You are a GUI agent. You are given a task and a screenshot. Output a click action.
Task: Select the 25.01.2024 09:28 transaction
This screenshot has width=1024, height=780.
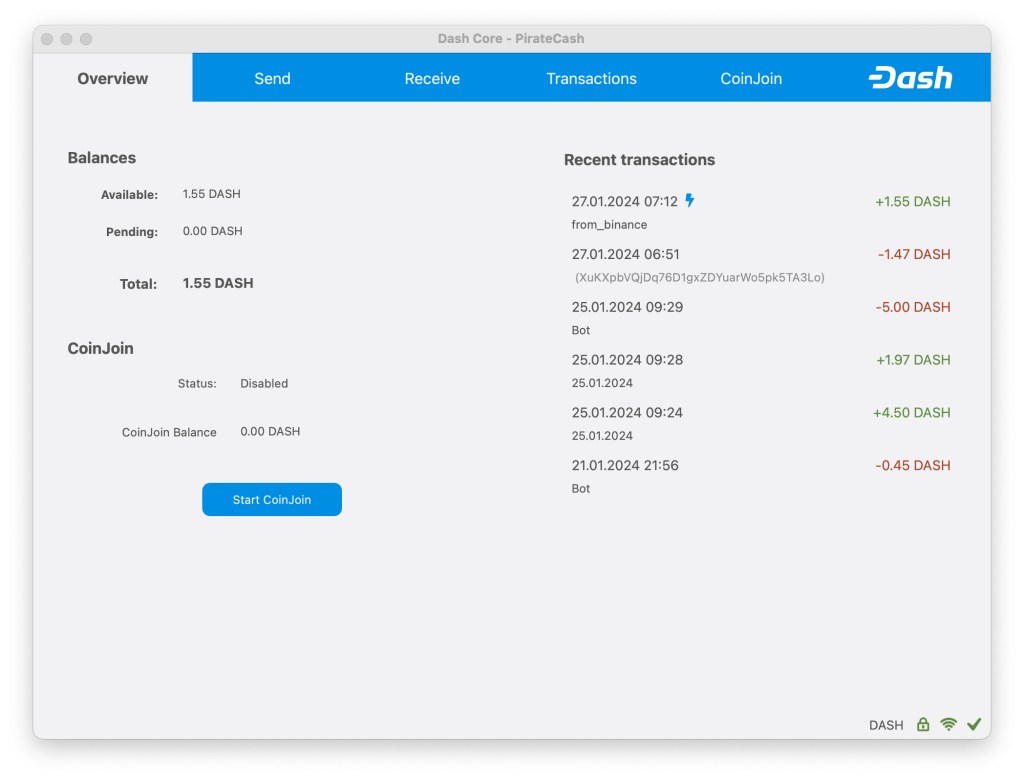(761, 371)
